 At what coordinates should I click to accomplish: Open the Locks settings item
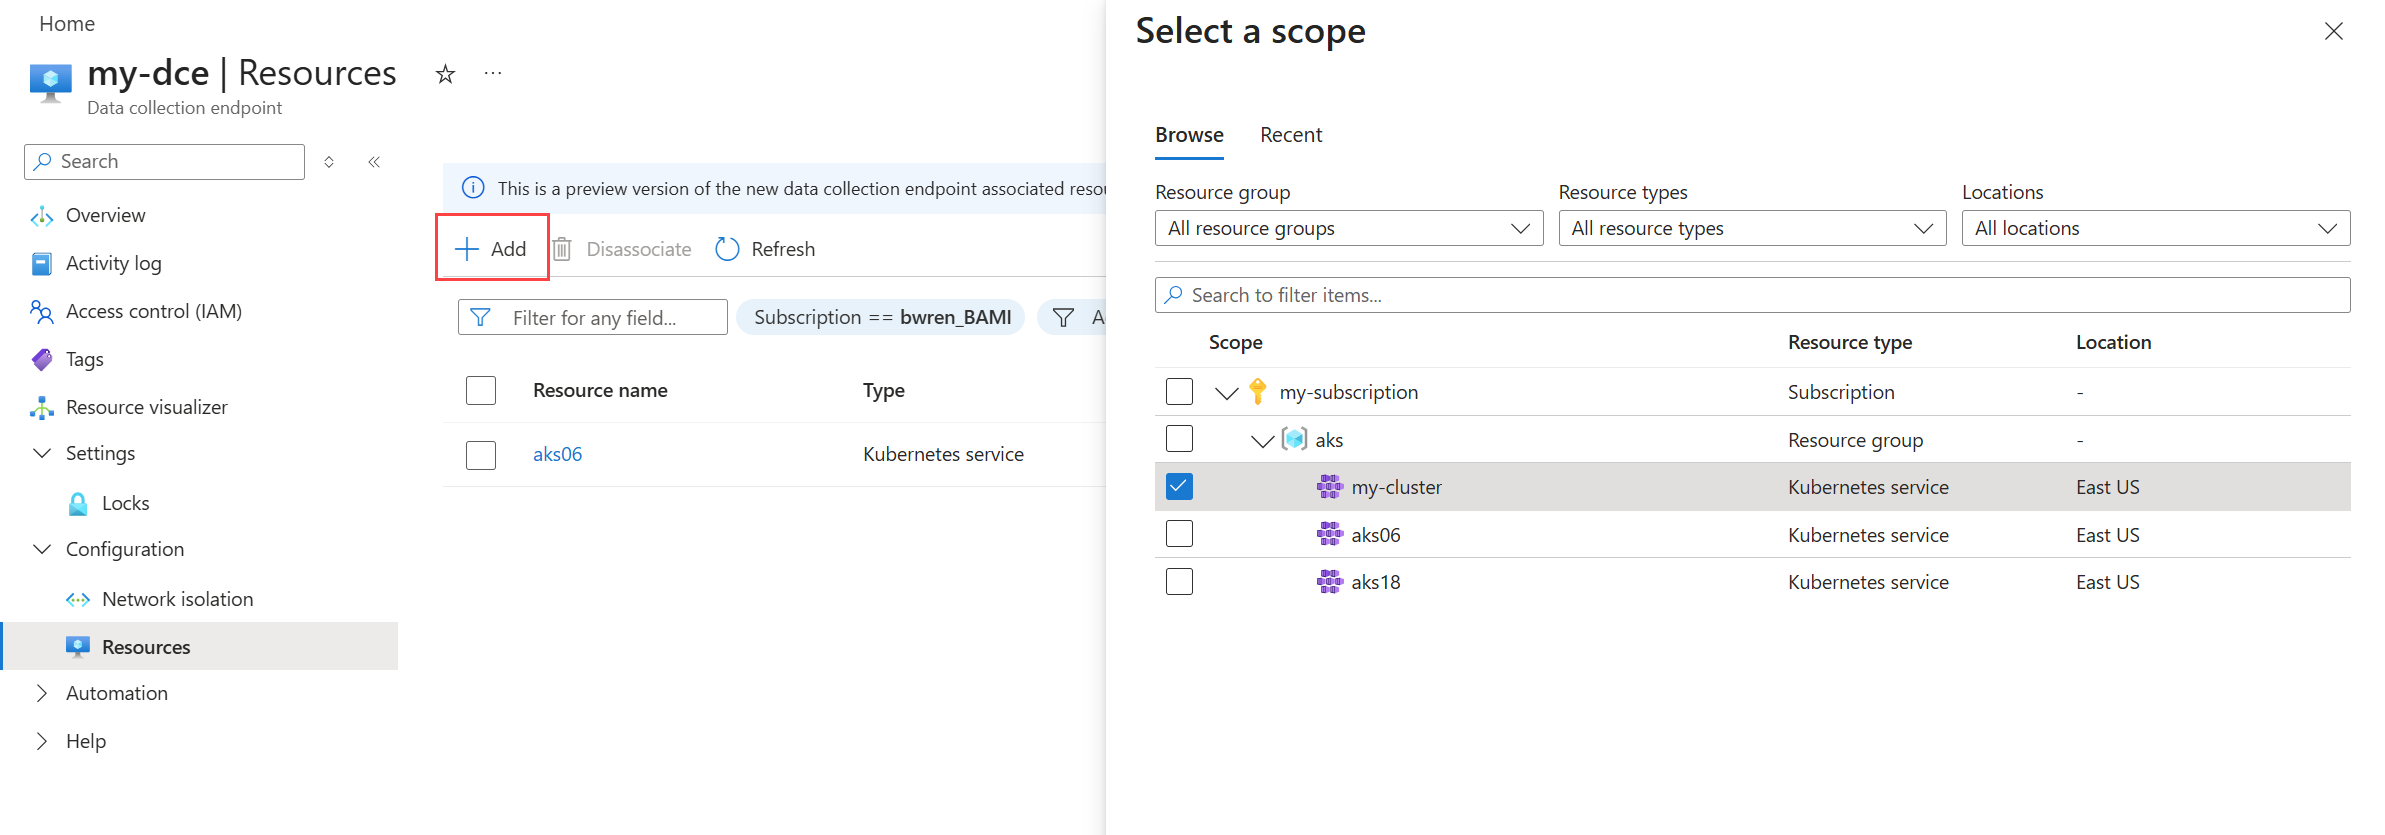(x=125, y=503)
